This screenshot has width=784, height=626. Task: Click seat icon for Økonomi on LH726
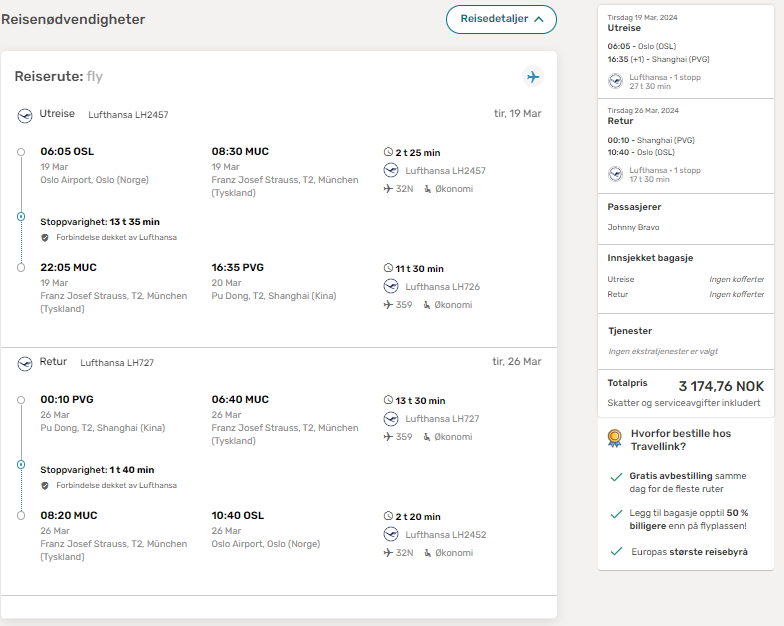point(426,305)
